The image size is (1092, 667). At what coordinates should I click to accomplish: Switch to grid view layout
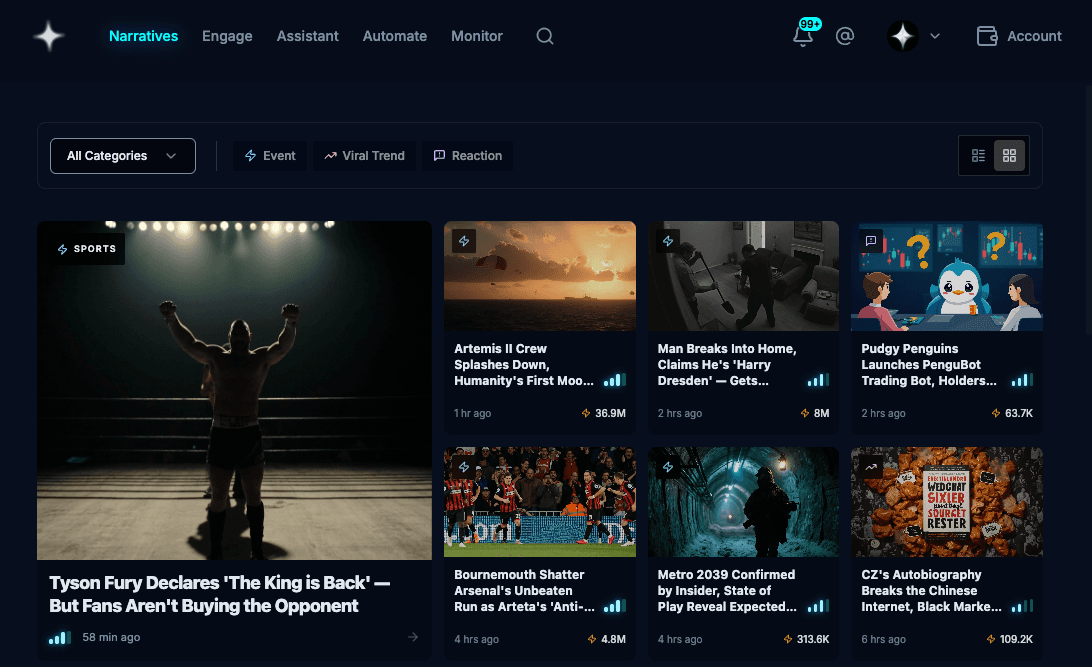point(1009,156)
